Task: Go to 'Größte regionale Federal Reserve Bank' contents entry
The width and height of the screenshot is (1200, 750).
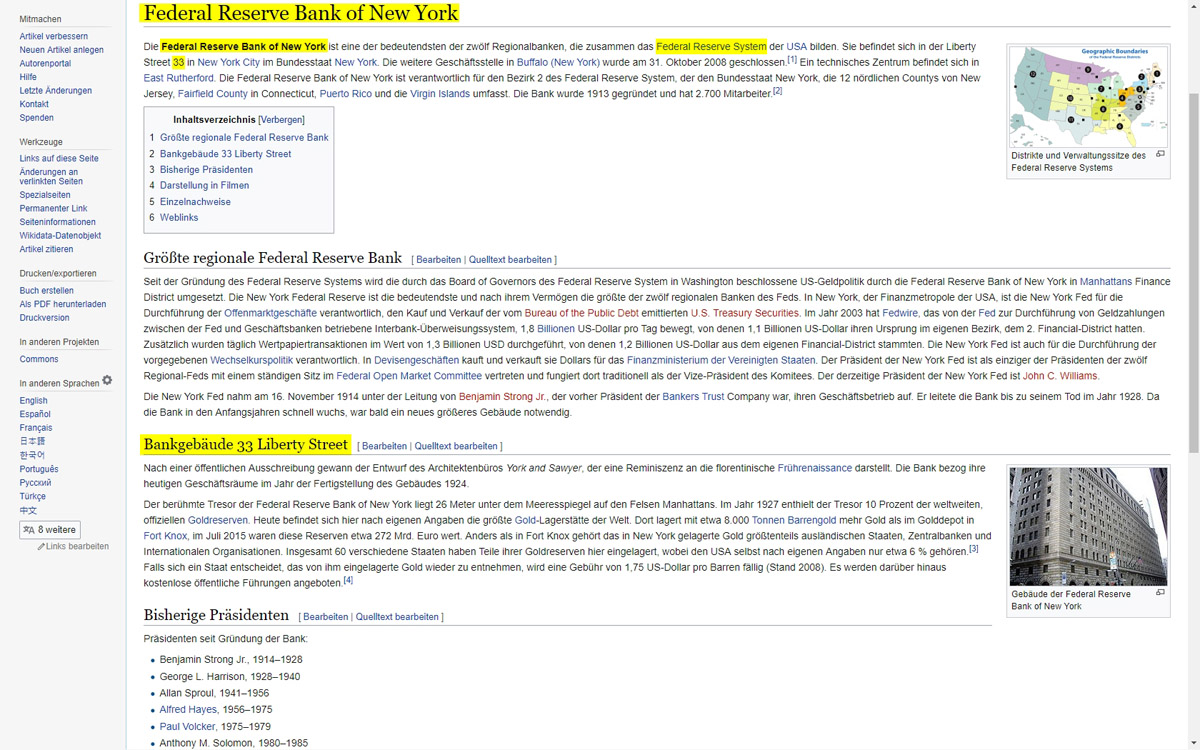Action: pyautogui.click(x=244, y=137)
